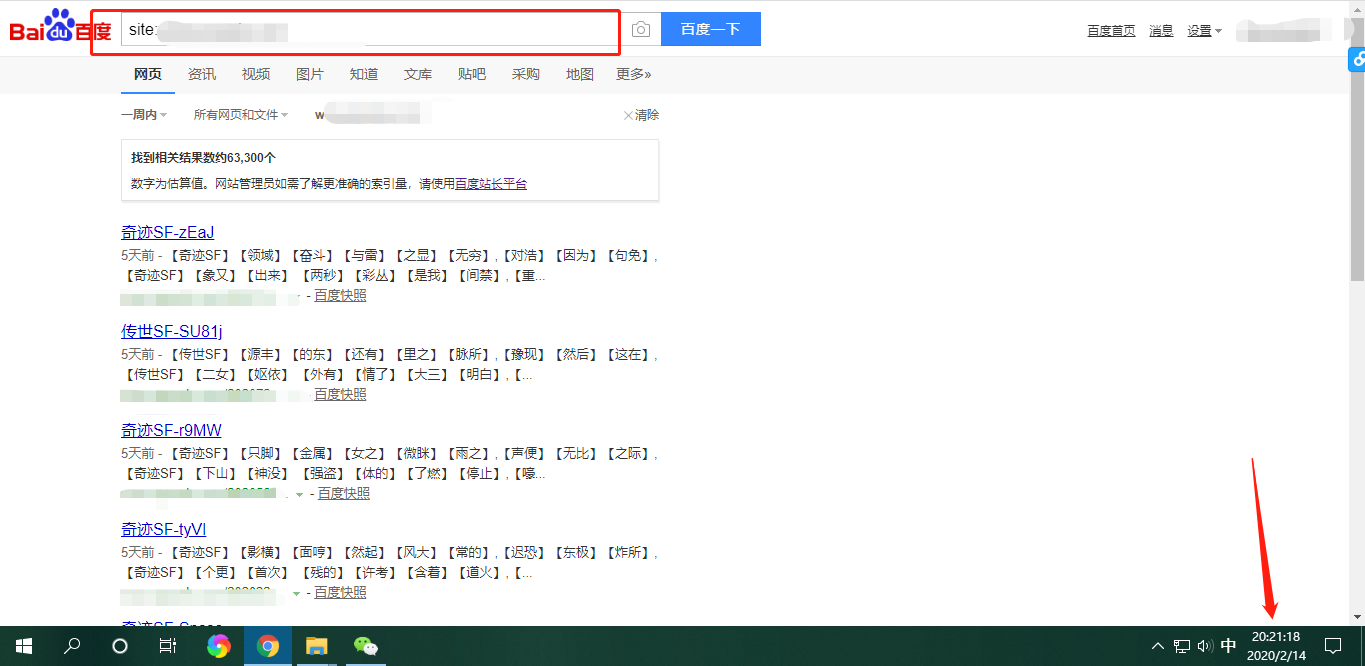Open Chrome from the taskbar

pyautogui.click(x=267, y=646)
